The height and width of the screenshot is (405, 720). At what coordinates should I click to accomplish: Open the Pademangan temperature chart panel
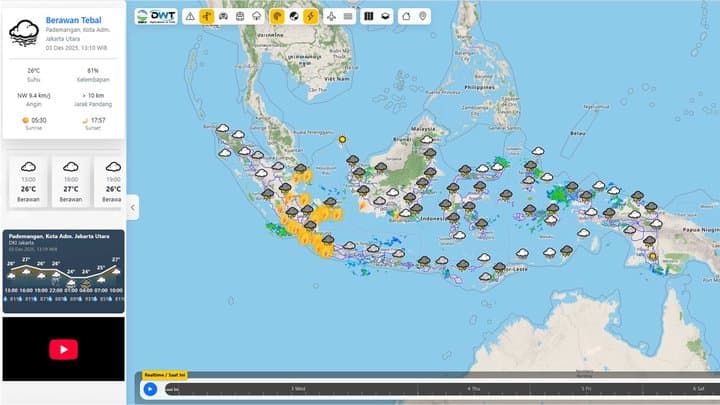63,271
